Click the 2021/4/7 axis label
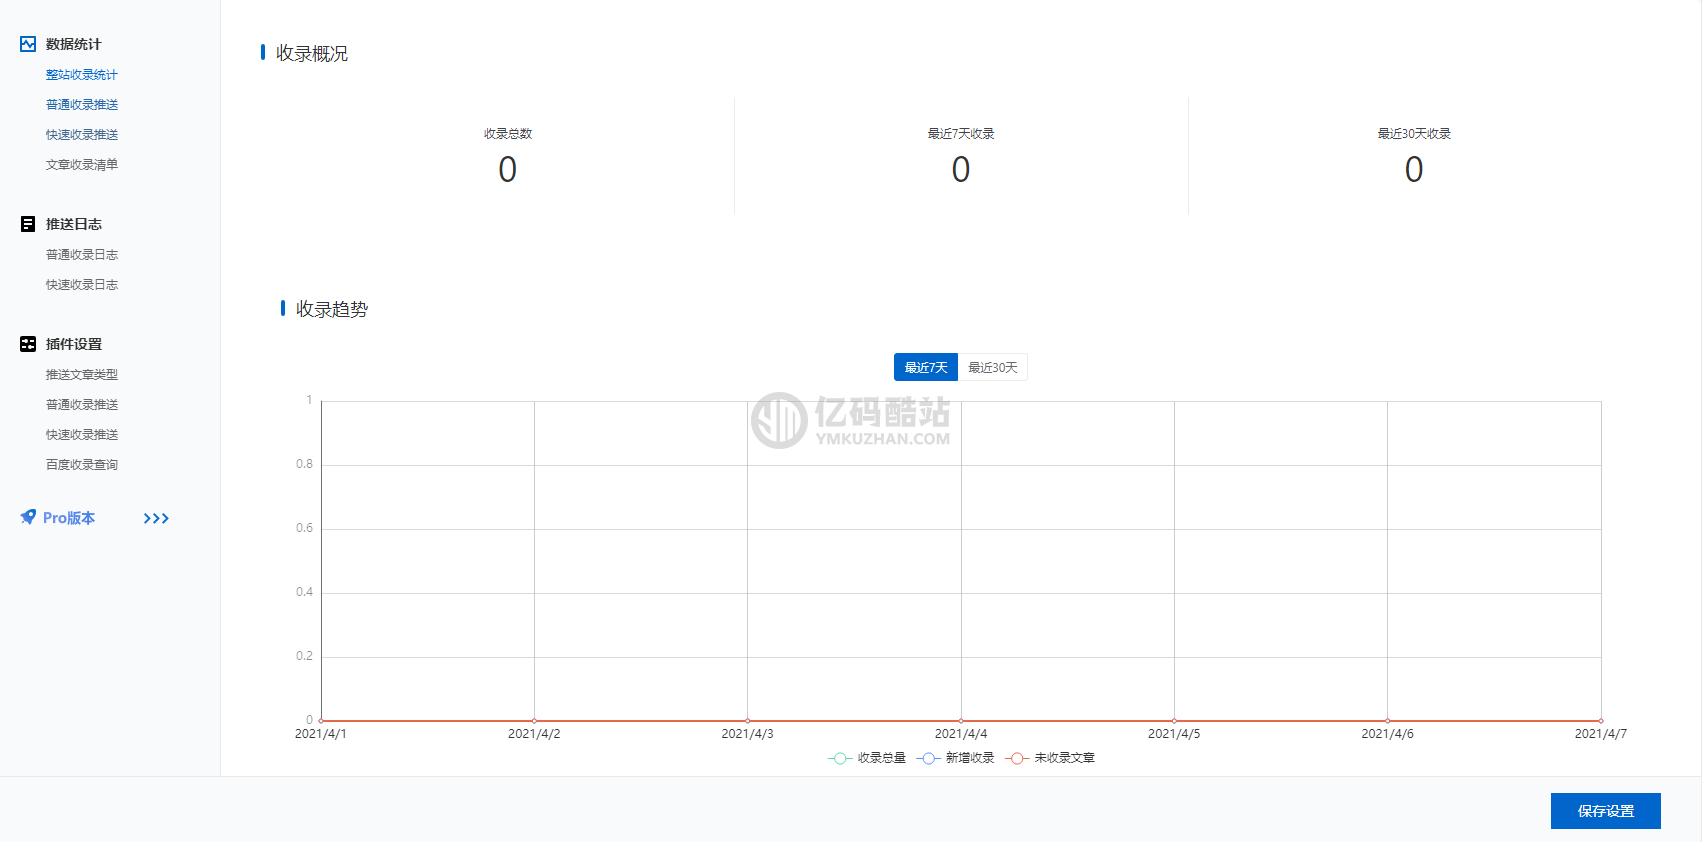The height and width of the screenshot is (842, 1702). click(x=1600, y=734)
